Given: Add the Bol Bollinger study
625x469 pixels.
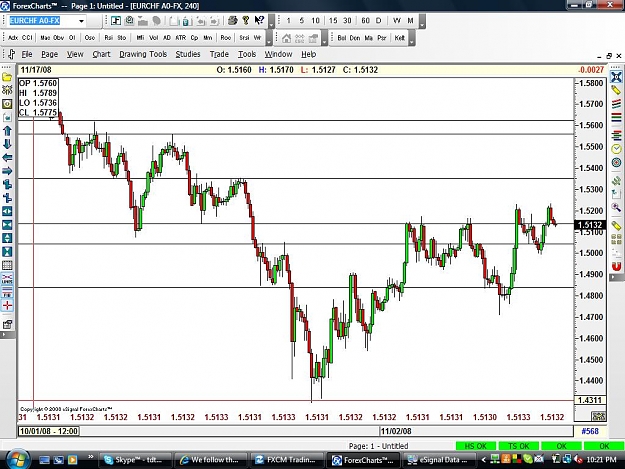Looking at the screenshot, I should click(x=342, y=38).
